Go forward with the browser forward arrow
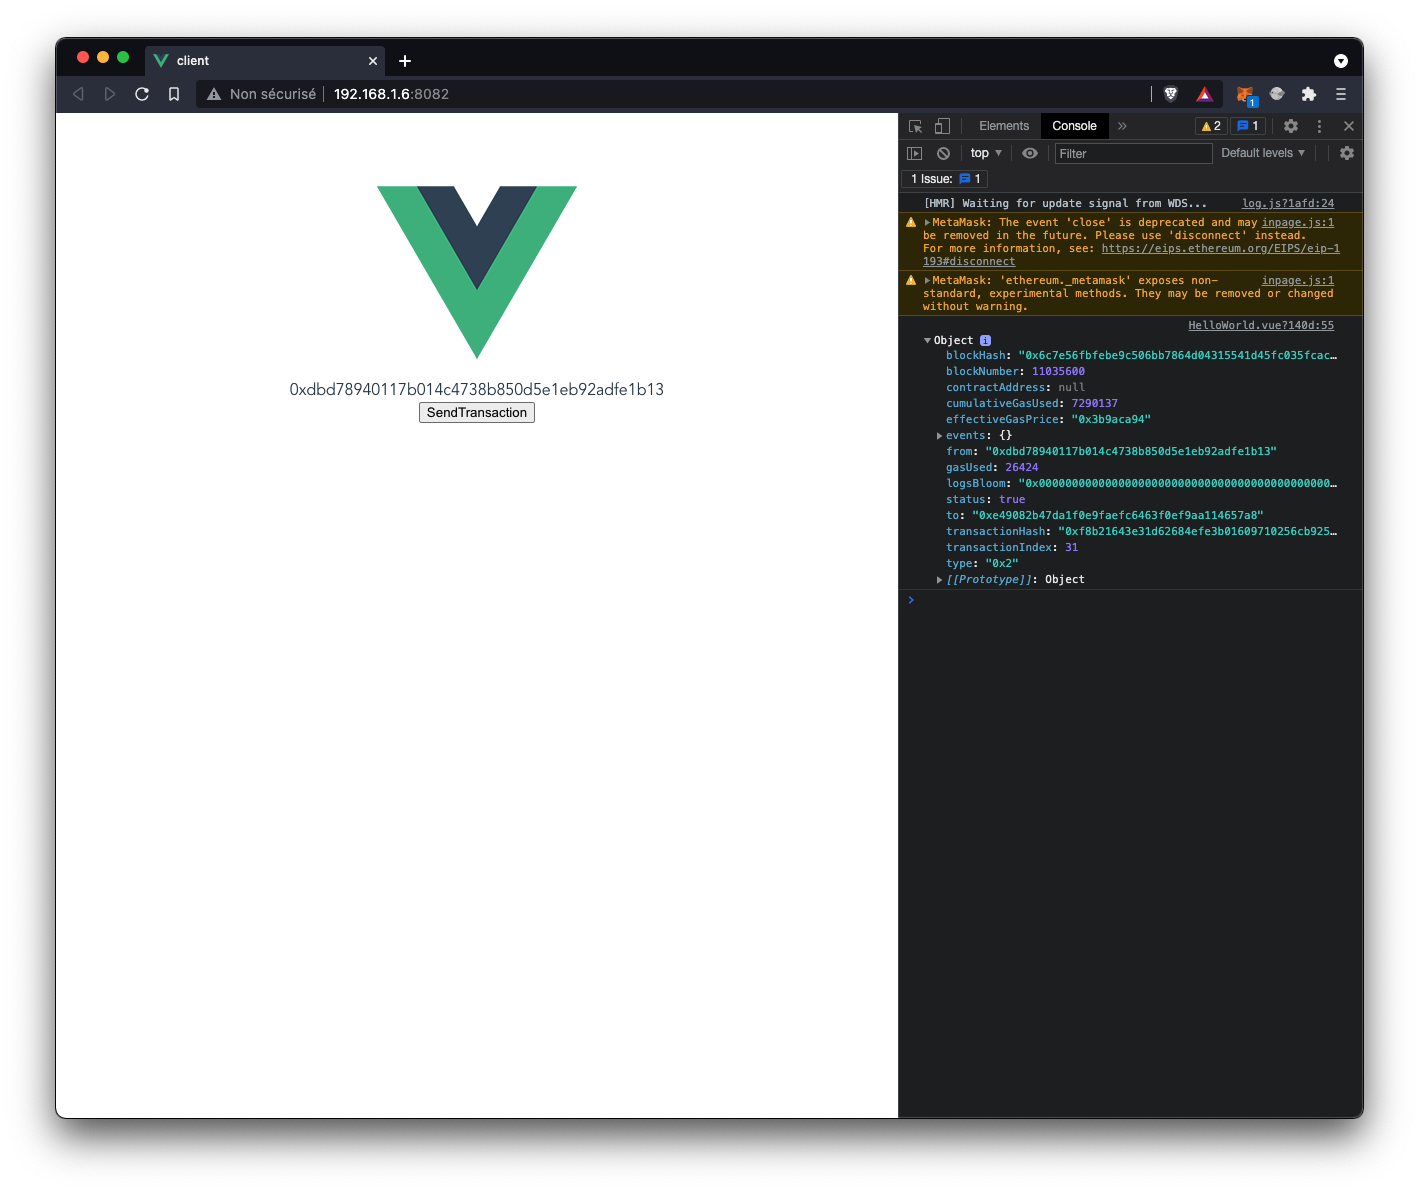 pyautogui.click(x=110, y=94)
